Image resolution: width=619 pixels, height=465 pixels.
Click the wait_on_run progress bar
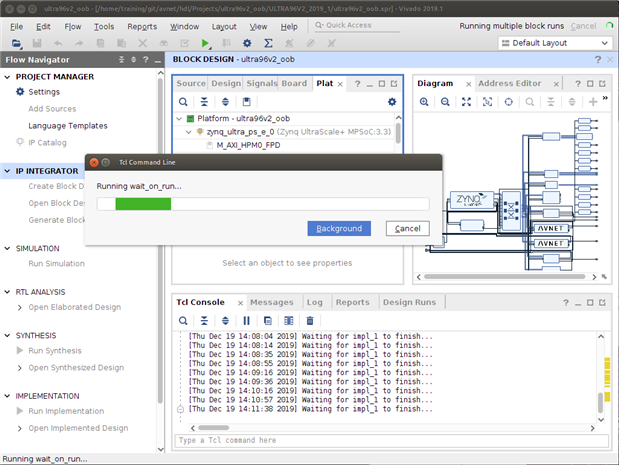[x=262, y=204]
